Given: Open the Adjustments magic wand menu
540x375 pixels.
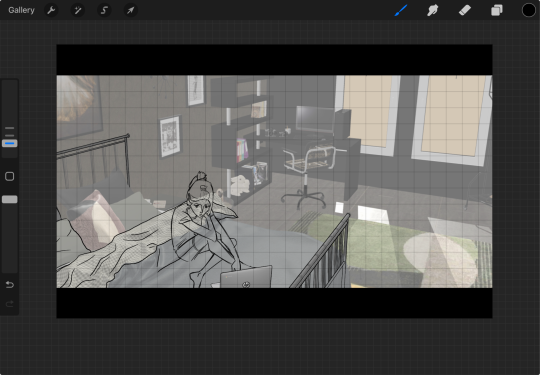Looking at the screenshot, I should click(x=78, y=10).
